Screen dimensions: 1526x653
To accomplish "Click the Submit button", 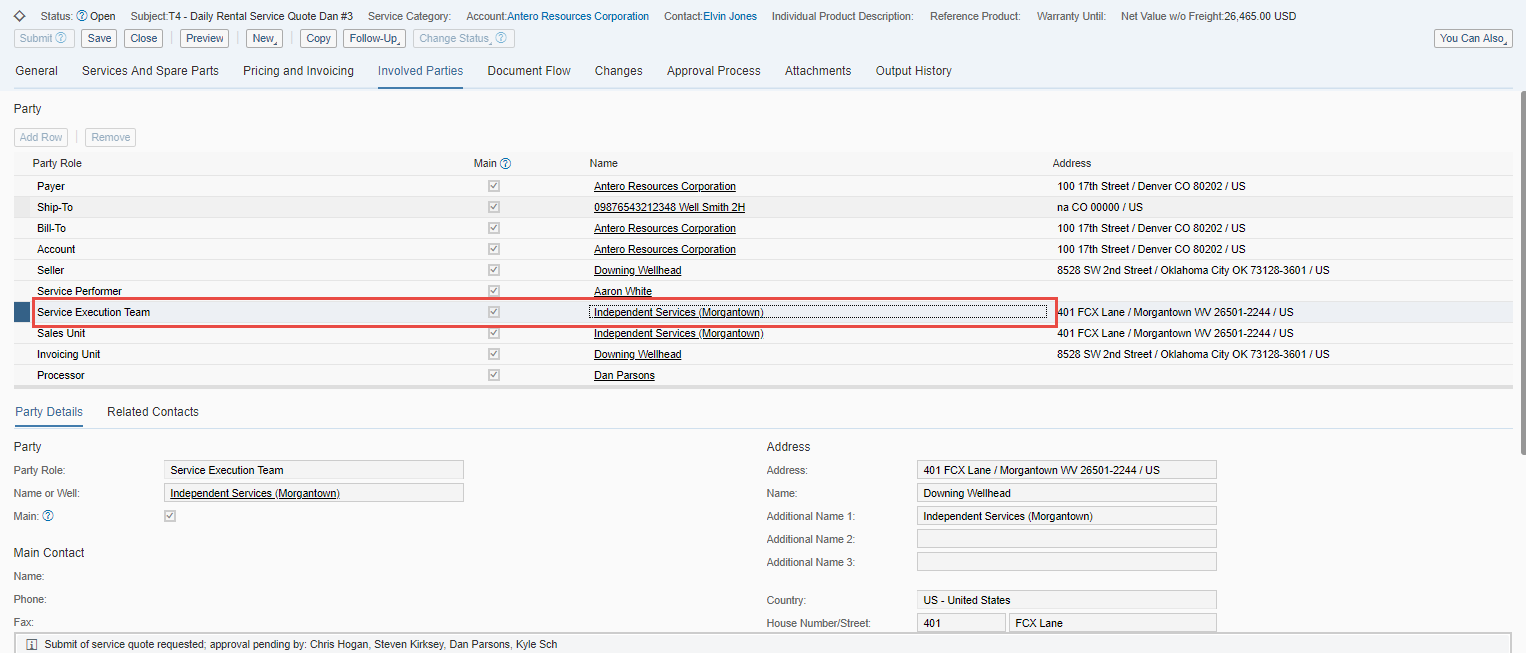I will (45, 38).
